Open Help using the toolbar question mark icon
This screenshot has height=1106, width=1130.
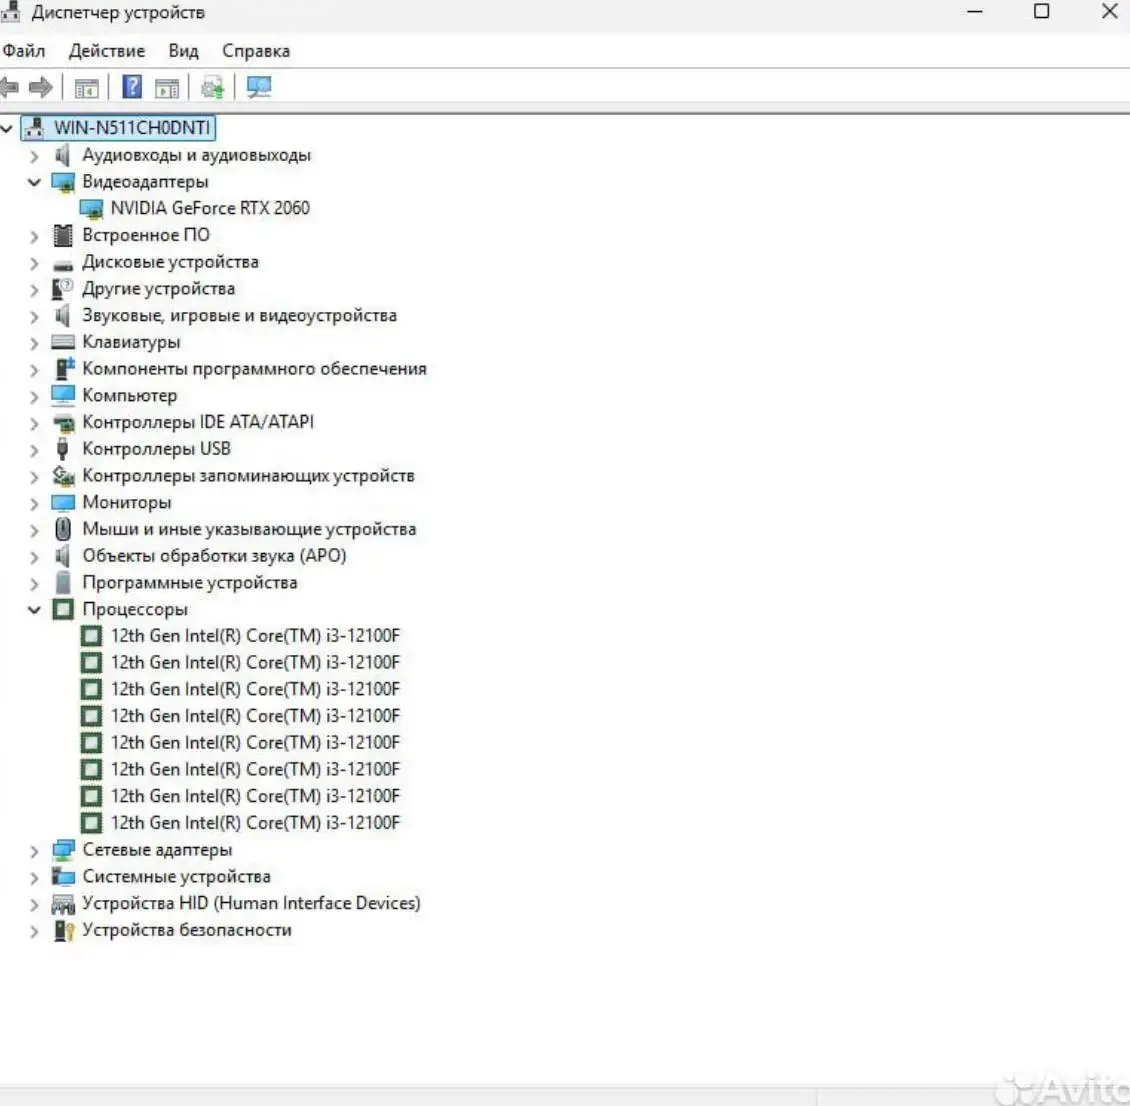pos(130,87)
